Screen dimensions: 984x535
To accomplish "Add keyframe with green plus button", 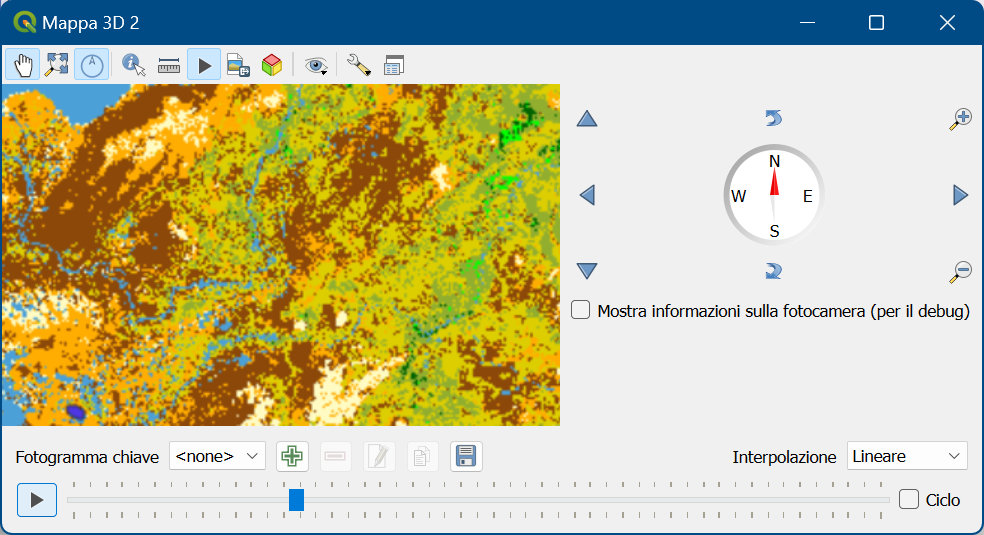I will pyautogui.click(x=292, y=456).
